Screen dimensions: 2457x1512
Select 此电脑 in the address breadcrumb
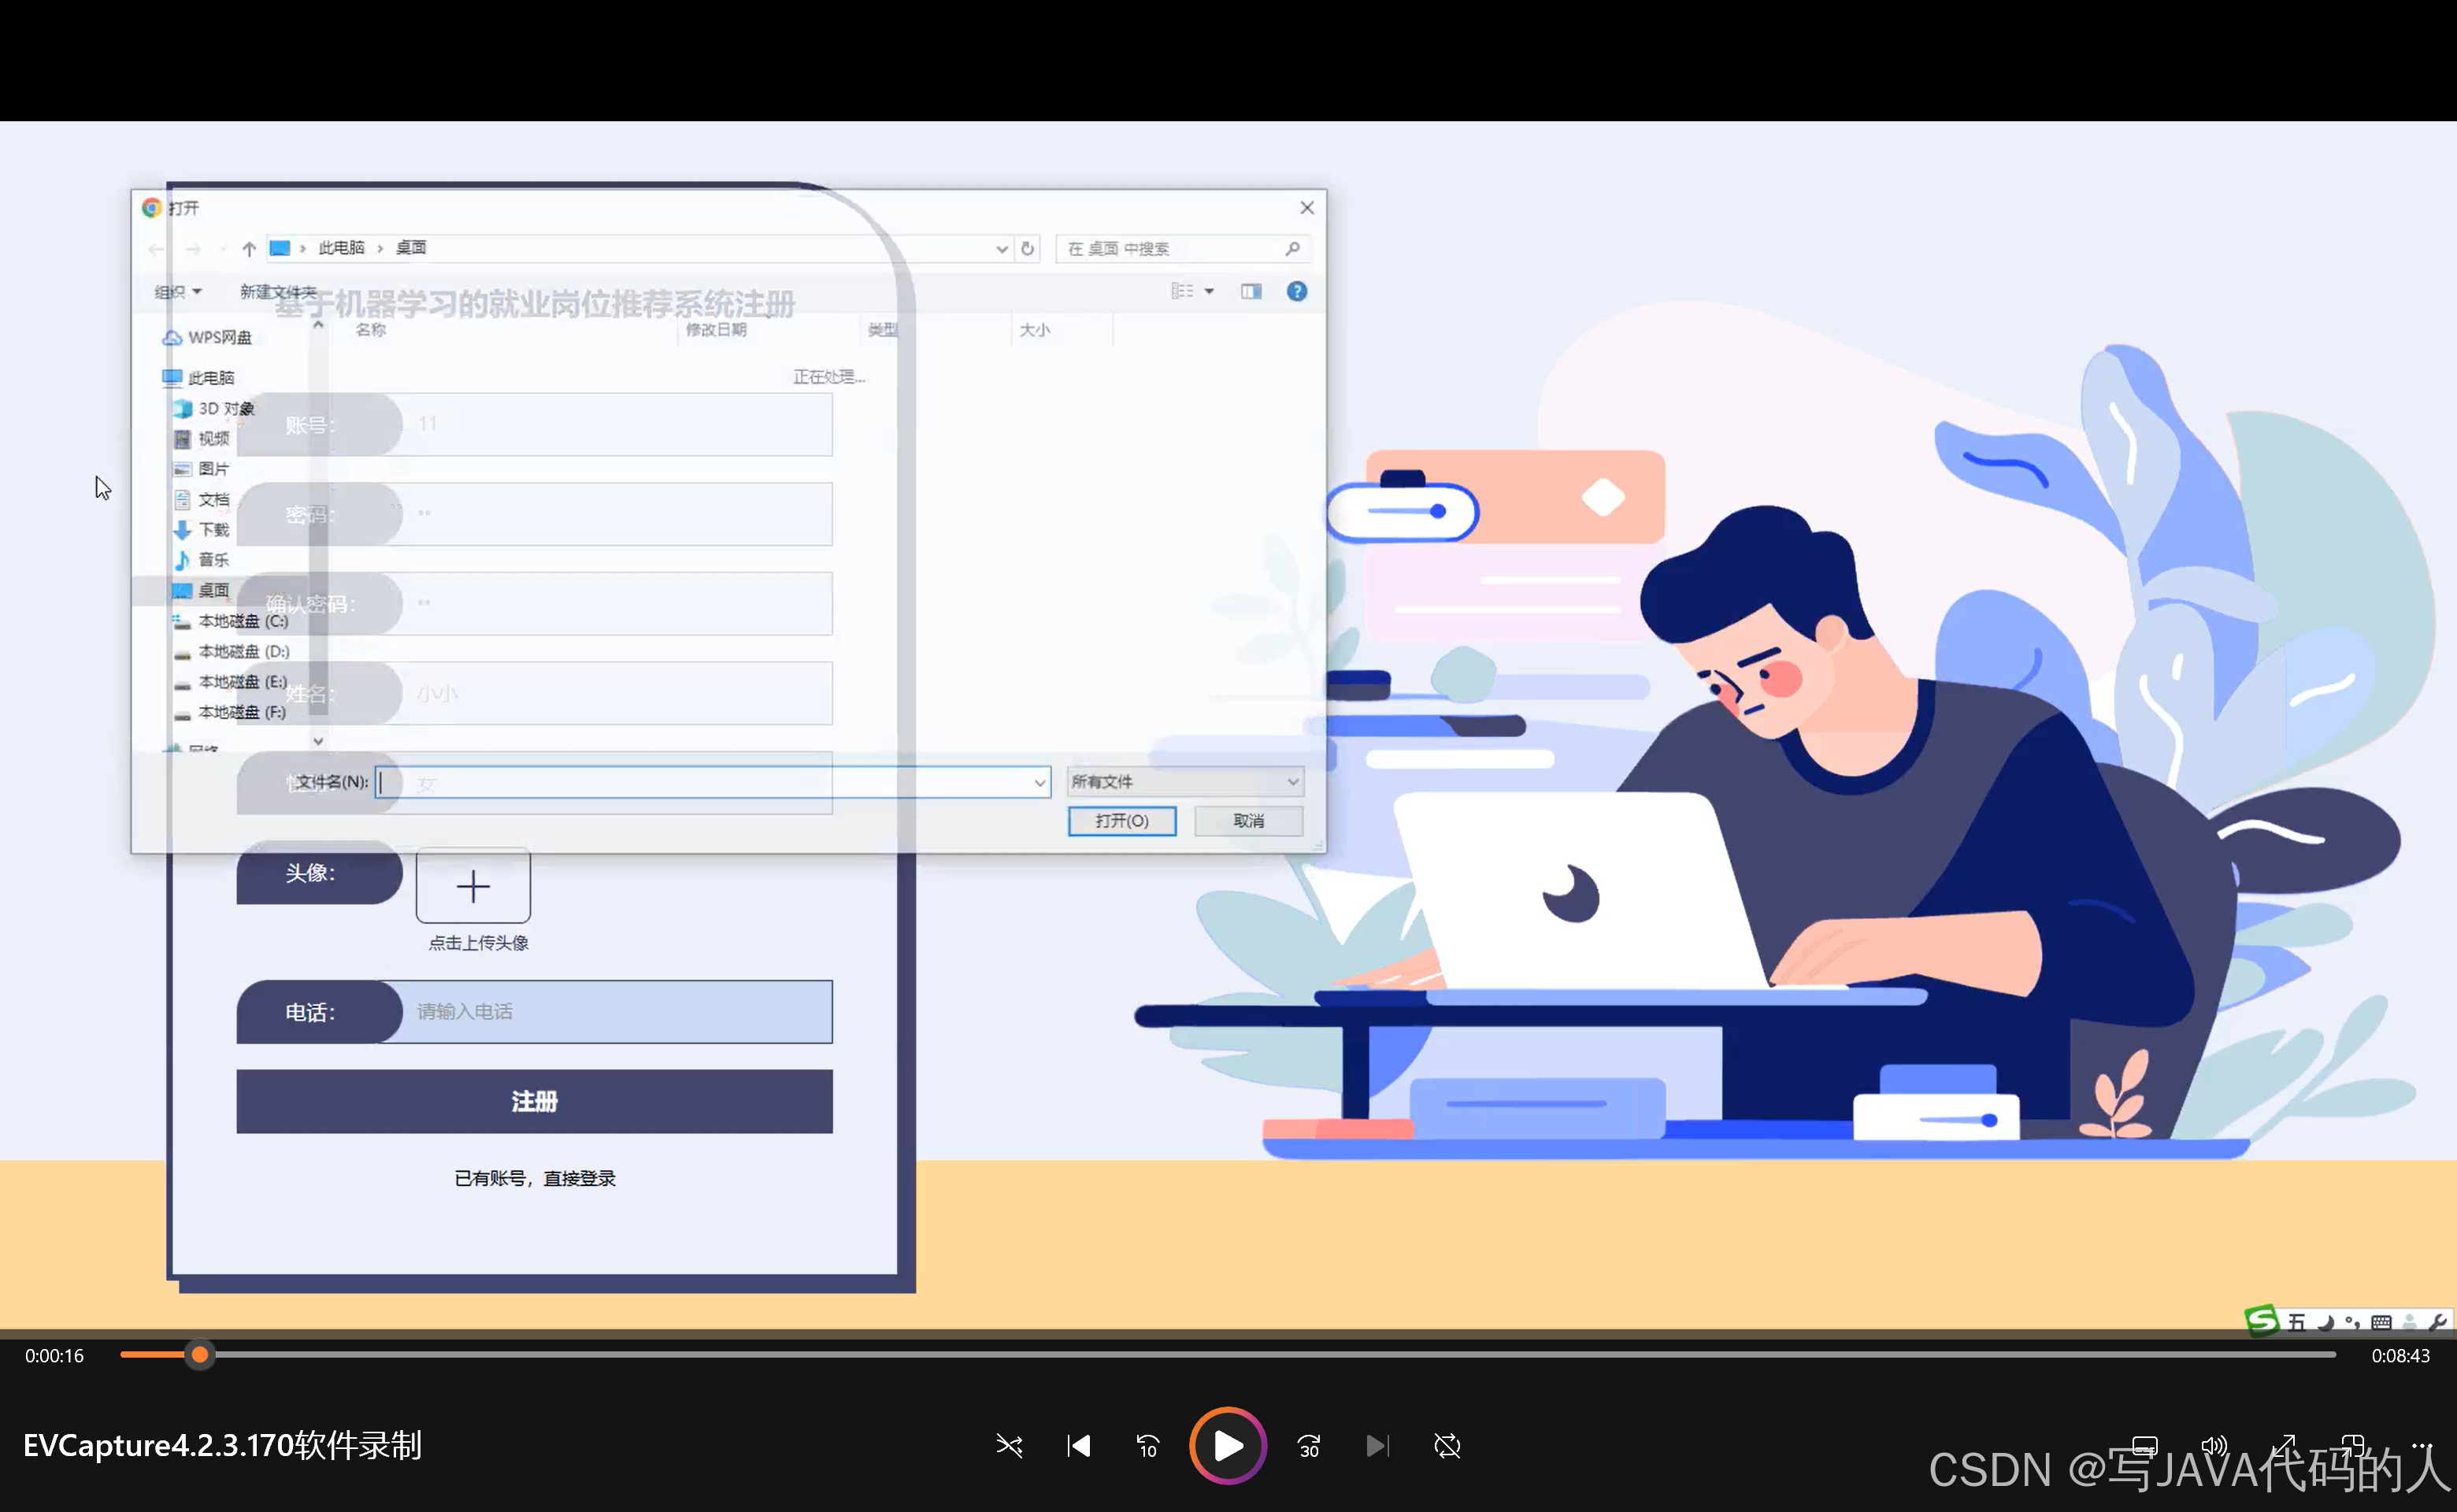click(x=341, y=248)
